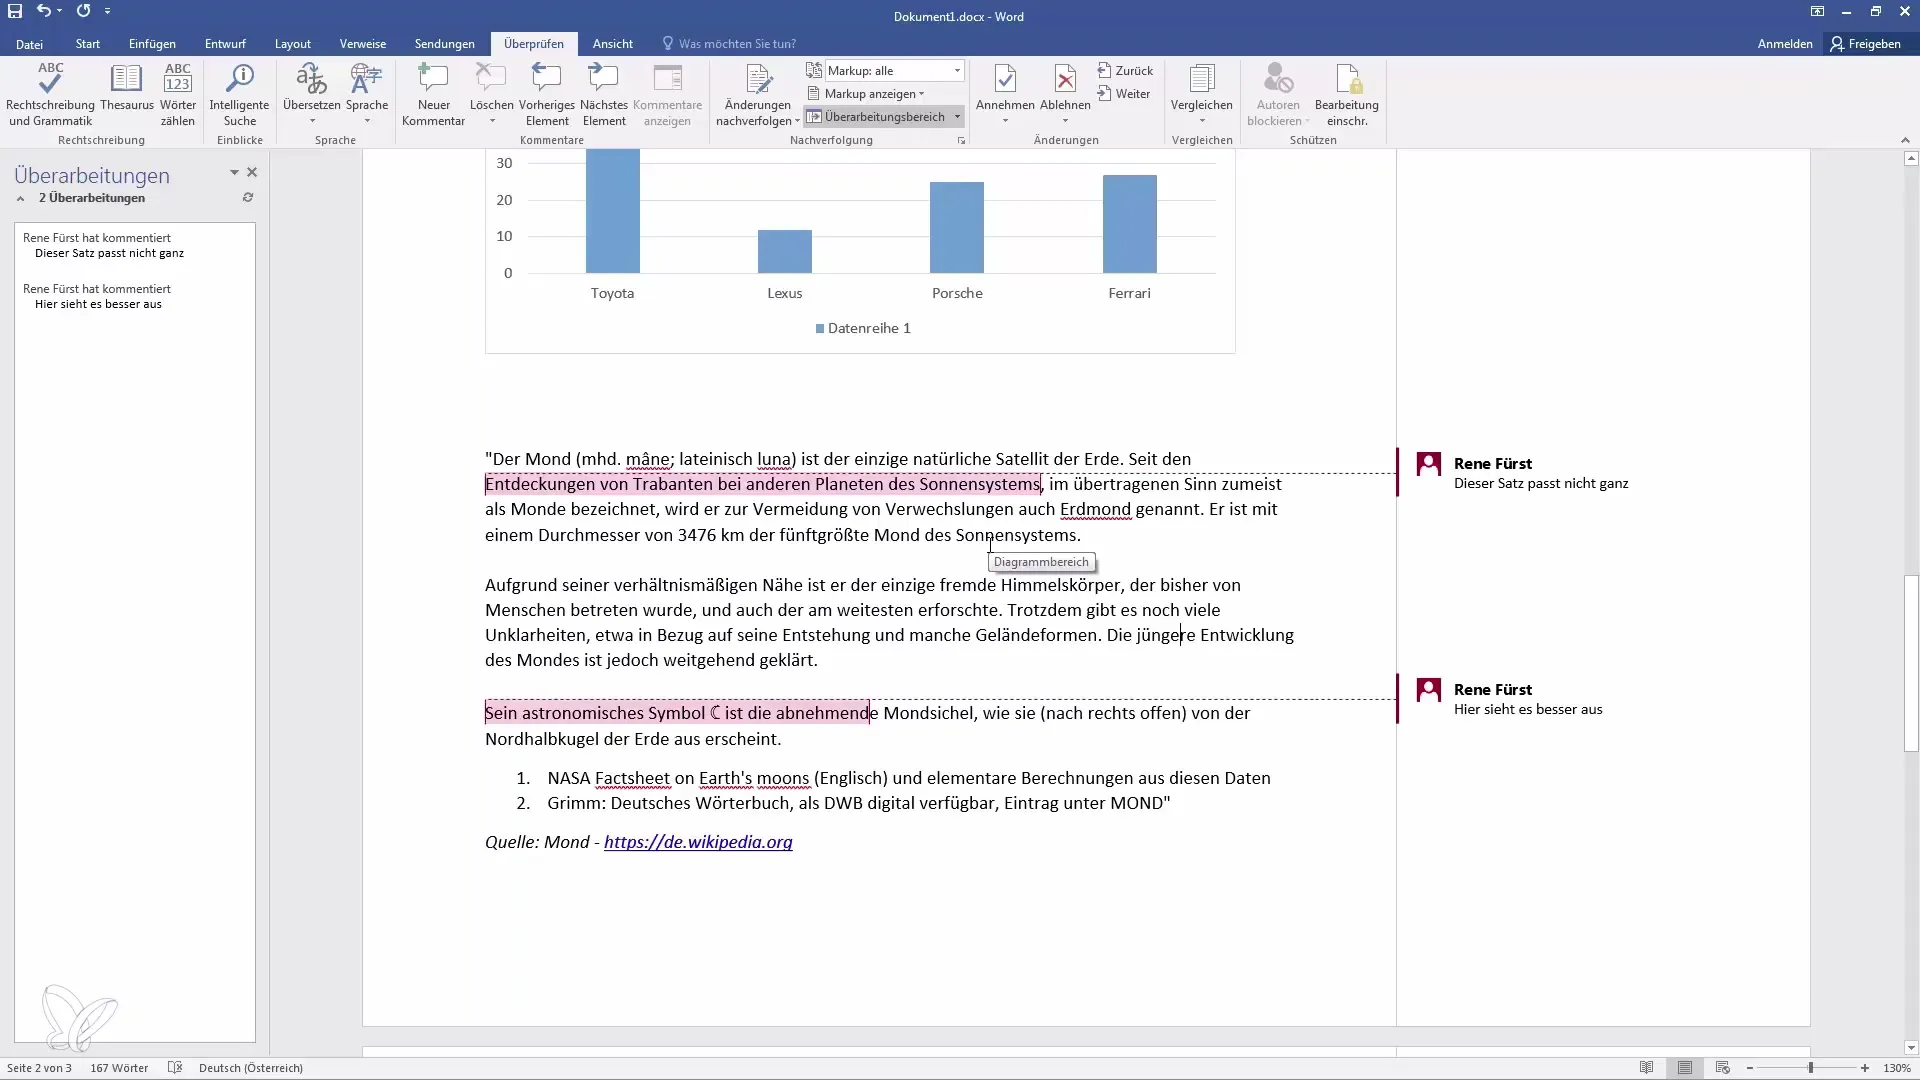Open the Datei tab
This screenshot has width=1920, height=1080.
coord(29,44)
